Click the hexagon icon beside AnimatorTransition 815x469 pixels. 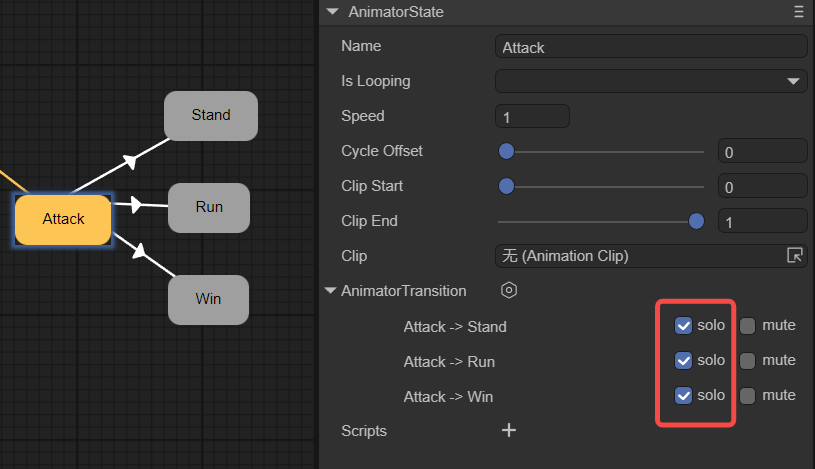tap(509, 291)
